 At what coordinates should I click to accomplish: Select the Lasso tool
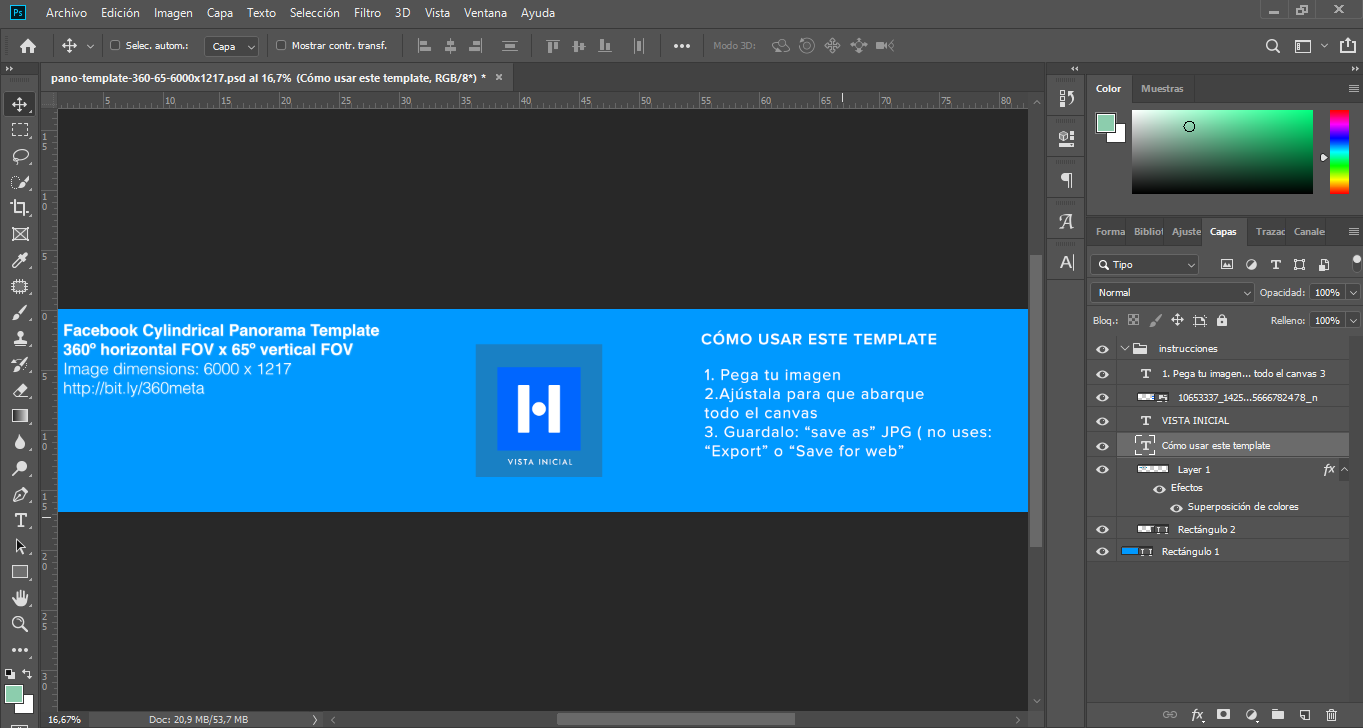click(x=20, y=157)
